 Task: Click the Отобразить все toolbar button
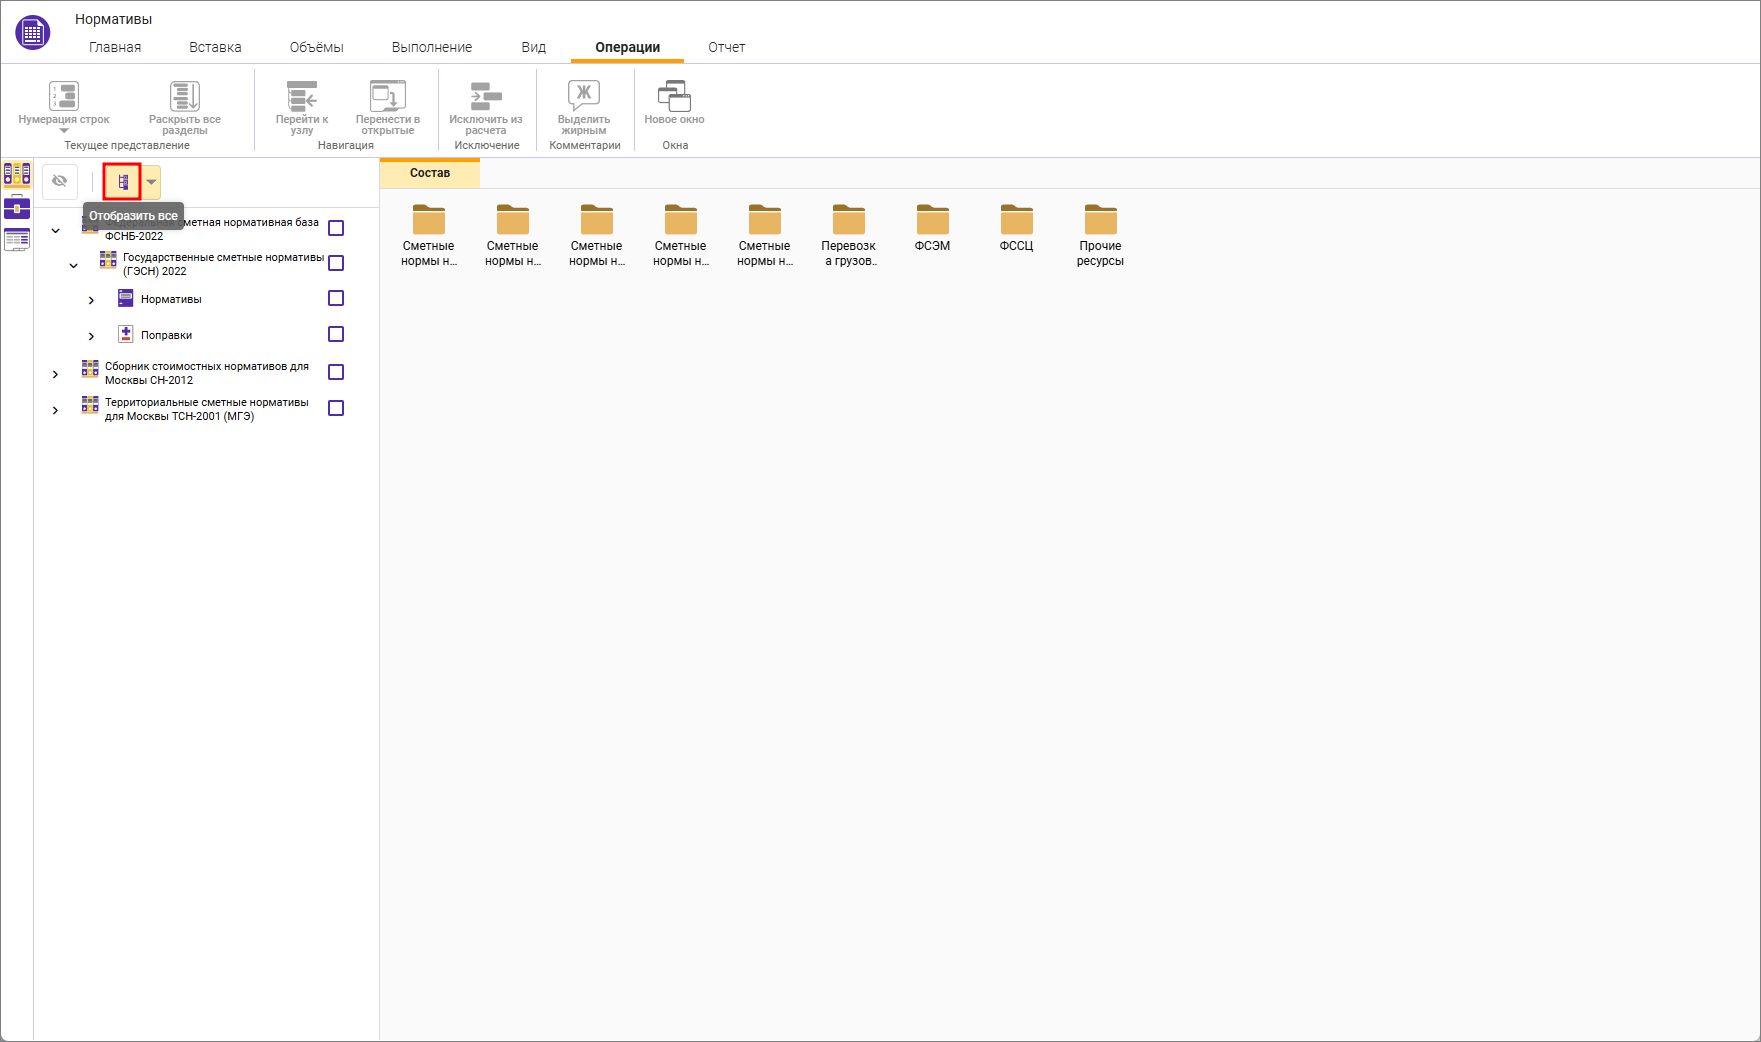tap(123, 182)
